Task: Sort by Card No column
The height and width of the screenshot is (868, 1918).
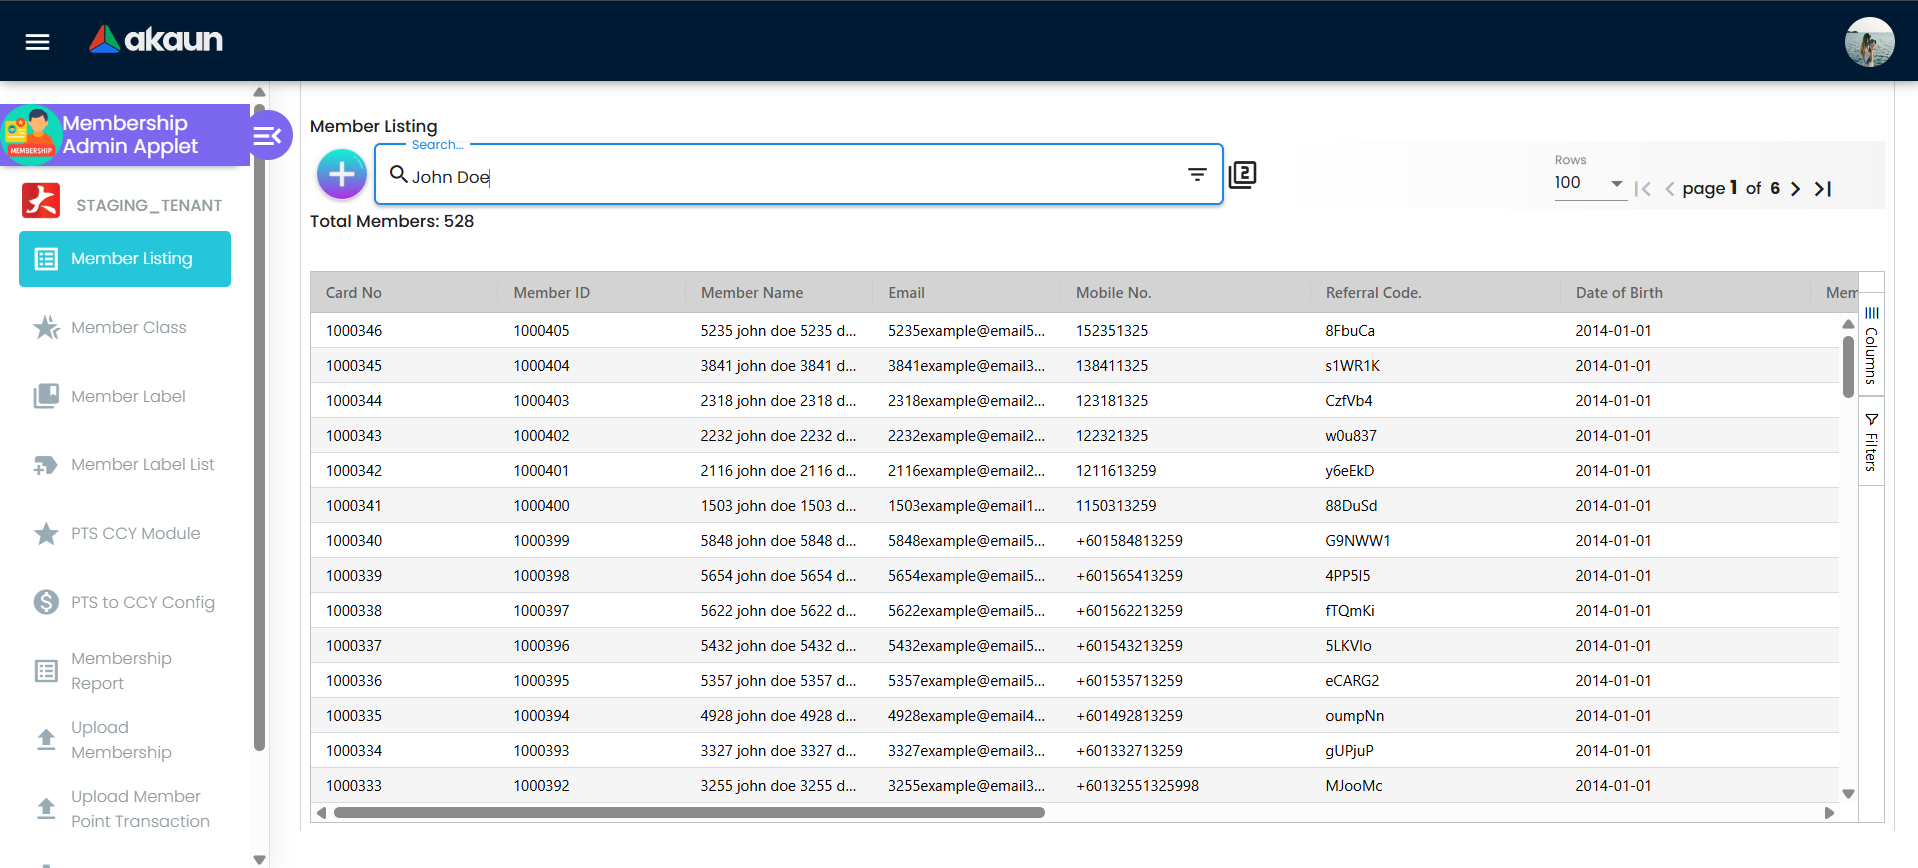Action: point(354,293)
